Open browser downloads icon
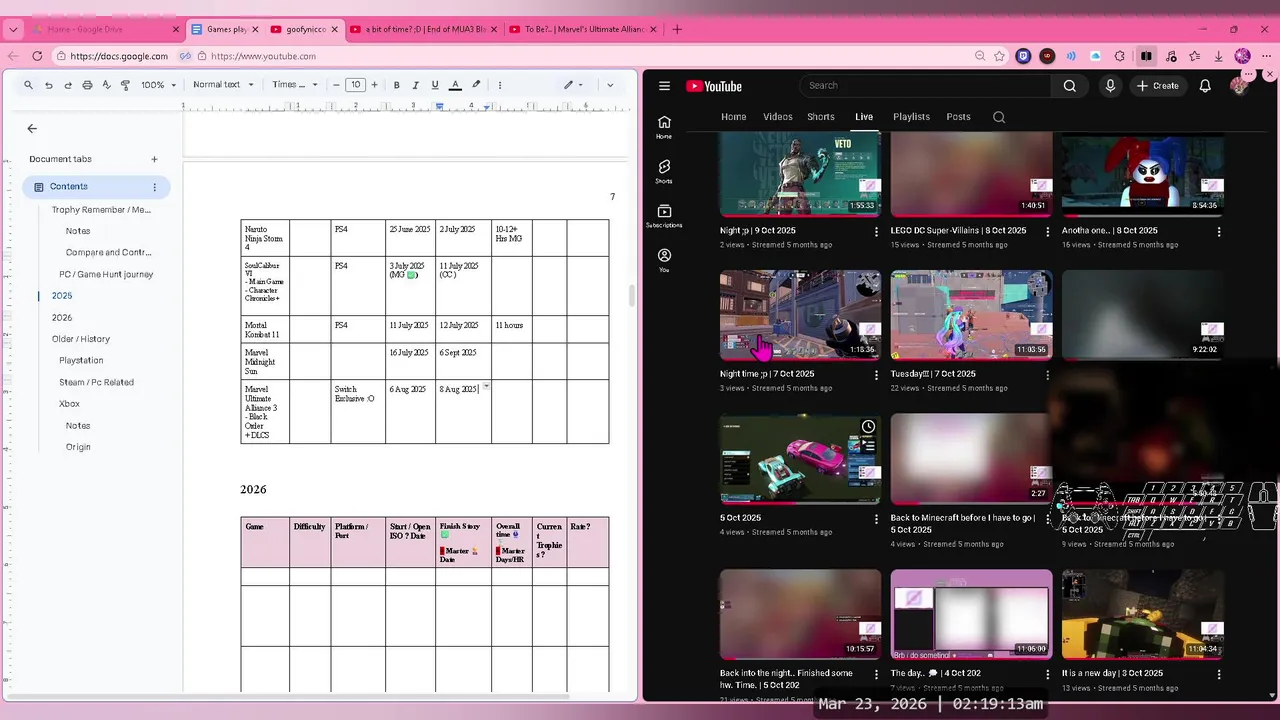Viewport: 1280px width, 720px height. (x=1219, y=56)
